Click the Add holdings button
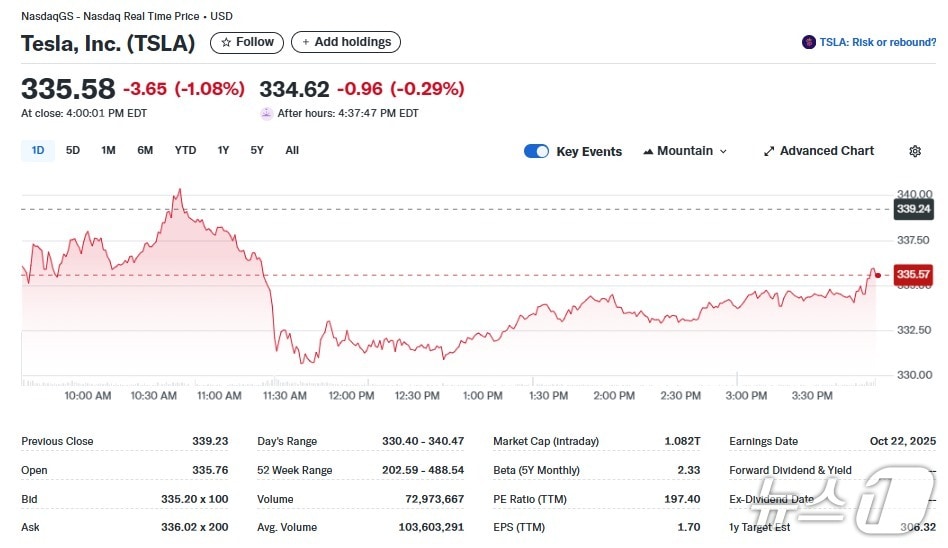The width and height of the screenshot is (948, 548). [x=346, y=42]
